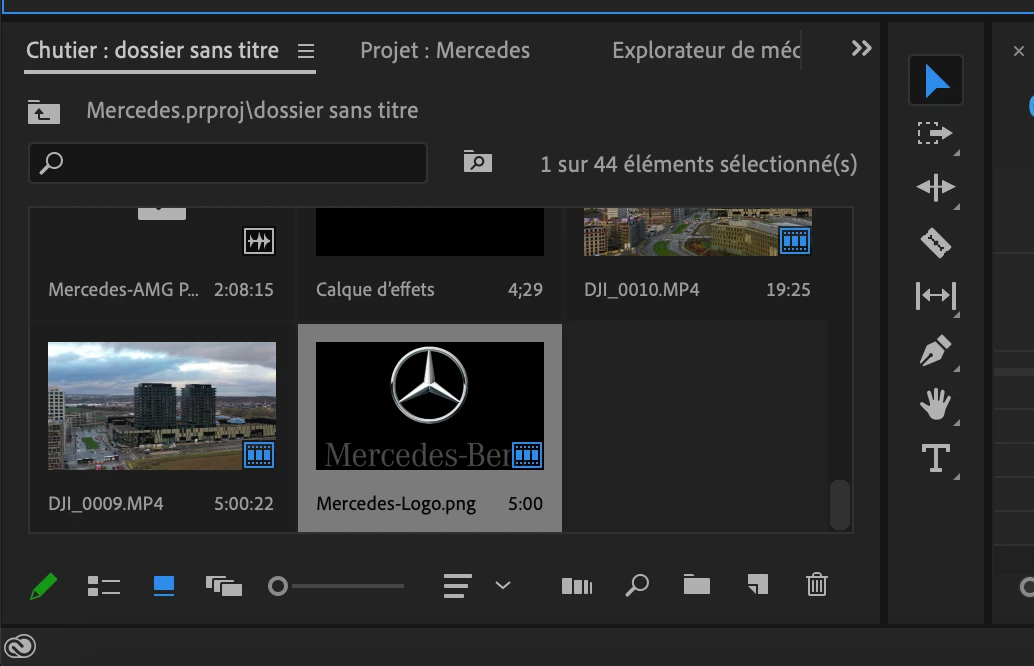Expand hidden panel tabs with double chevron

pyautogui.click(x=861, y=49)
